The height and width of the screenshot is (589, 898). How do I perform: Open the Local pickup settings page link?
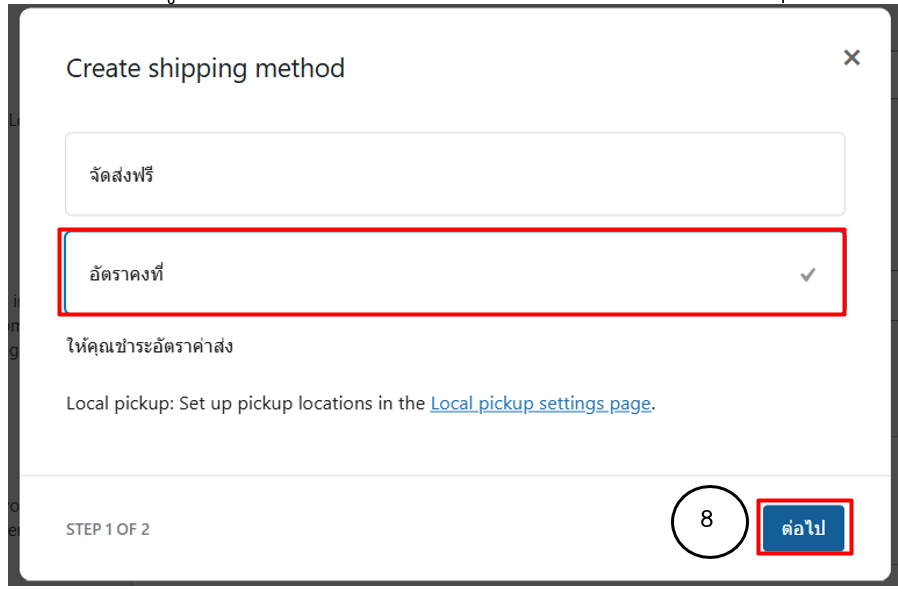tap(540, 404)
